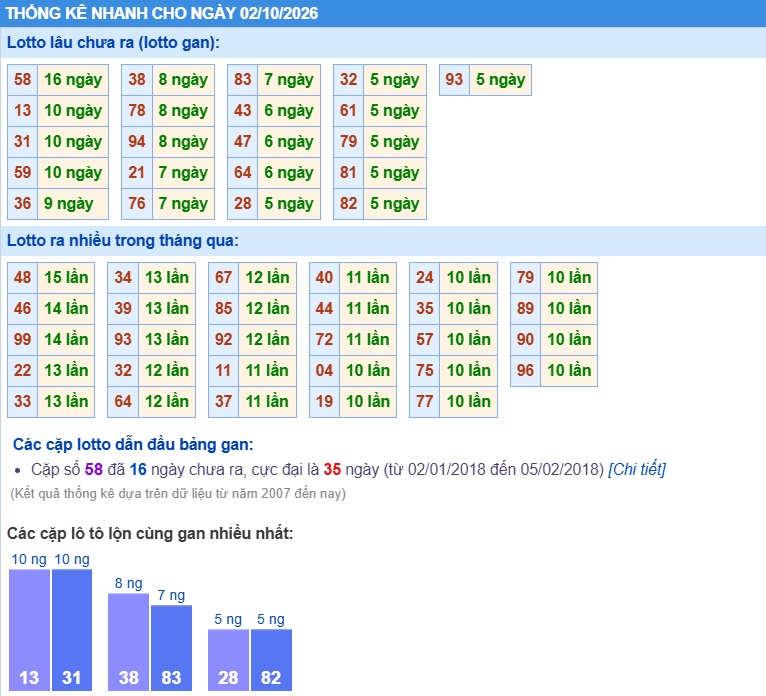
Task: Click the '15 lần' cell
Action: tap(66, 278)
